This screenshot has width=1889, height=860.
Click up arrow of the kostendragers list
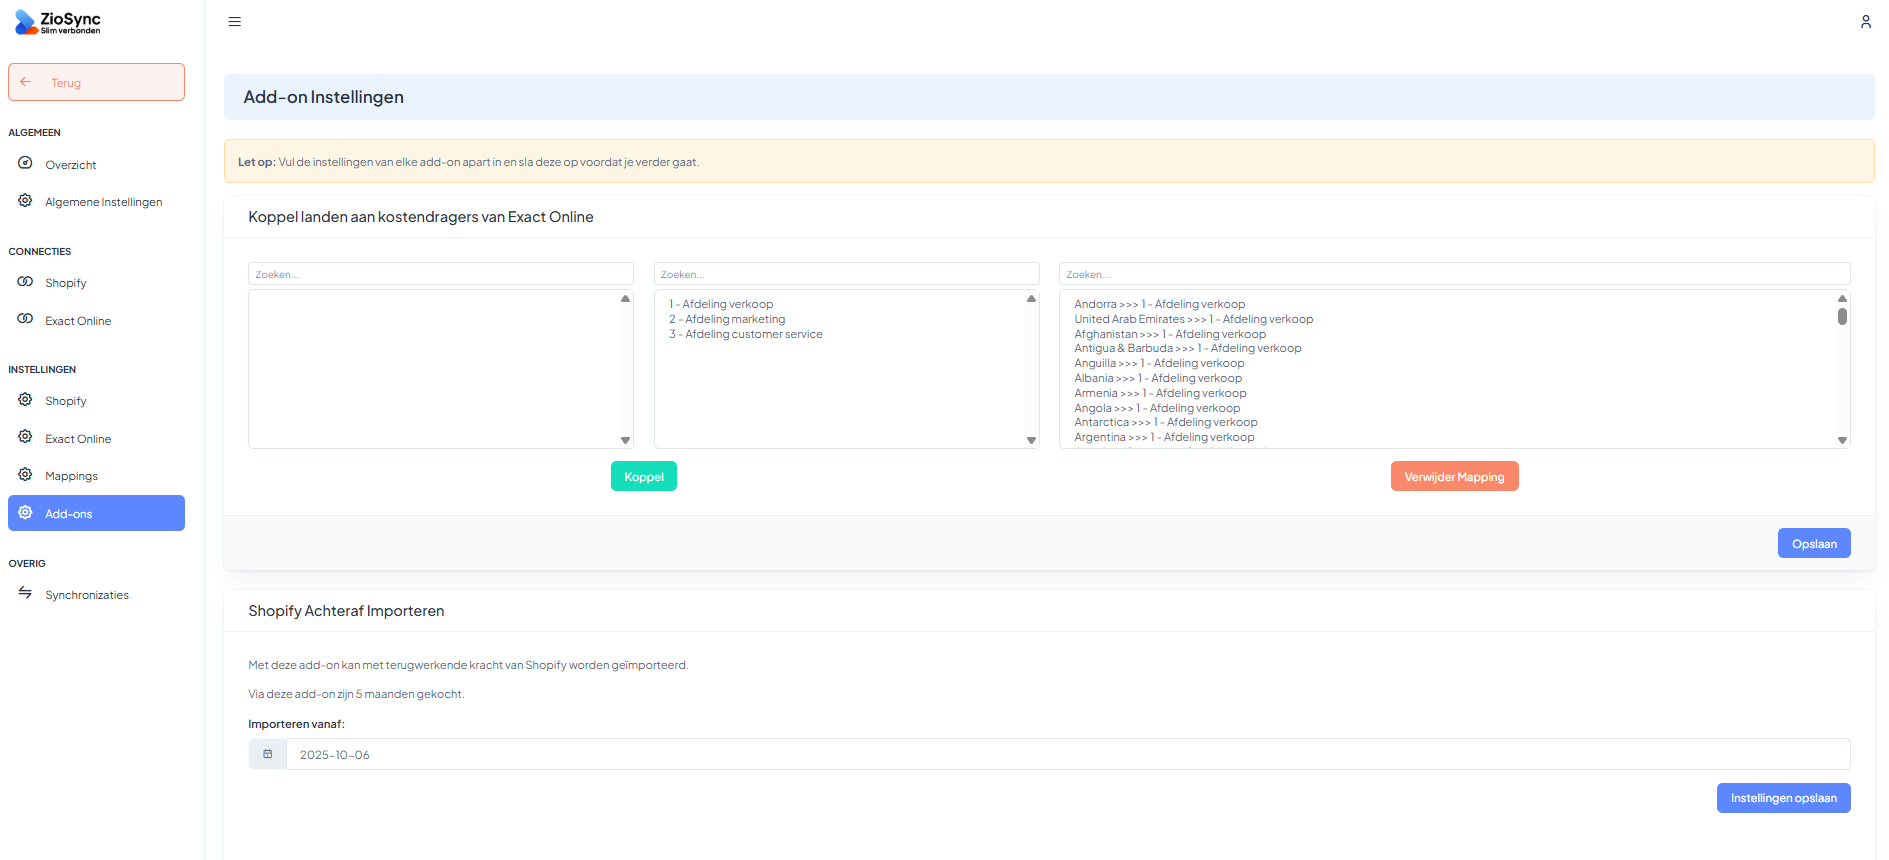click(1031, 299)
